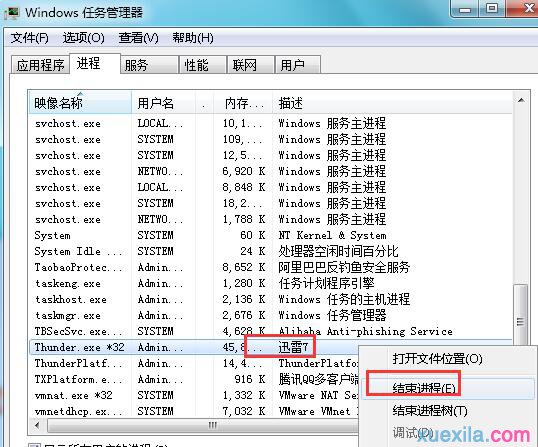Sort by the 内存 column header
Screen dimensions: 538x447
click(x=243, y=103)
